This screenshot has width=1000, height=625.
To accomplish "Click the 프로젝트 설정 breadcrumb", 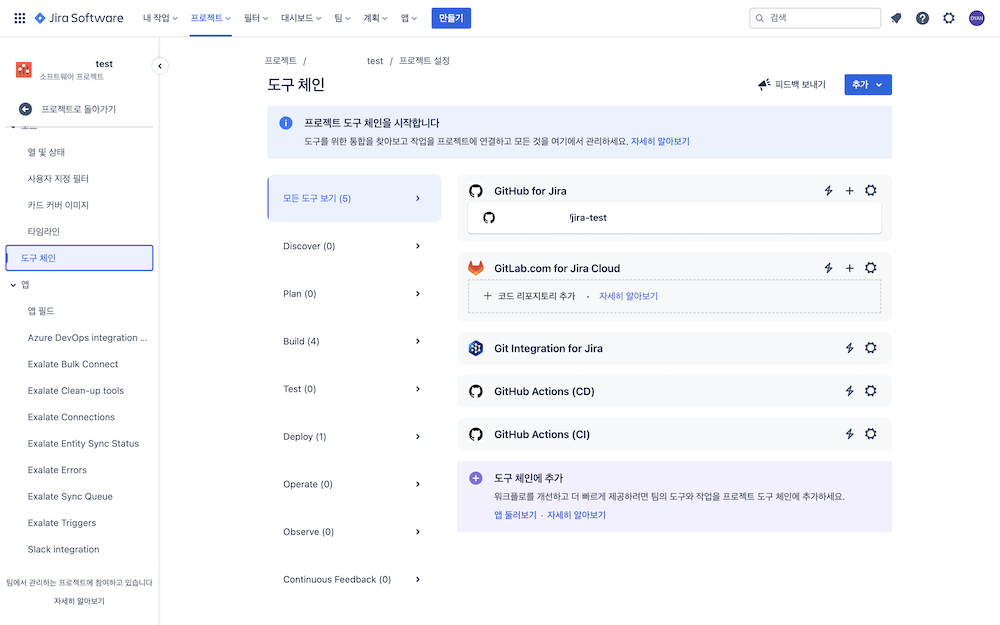I will tap(424, 61).
